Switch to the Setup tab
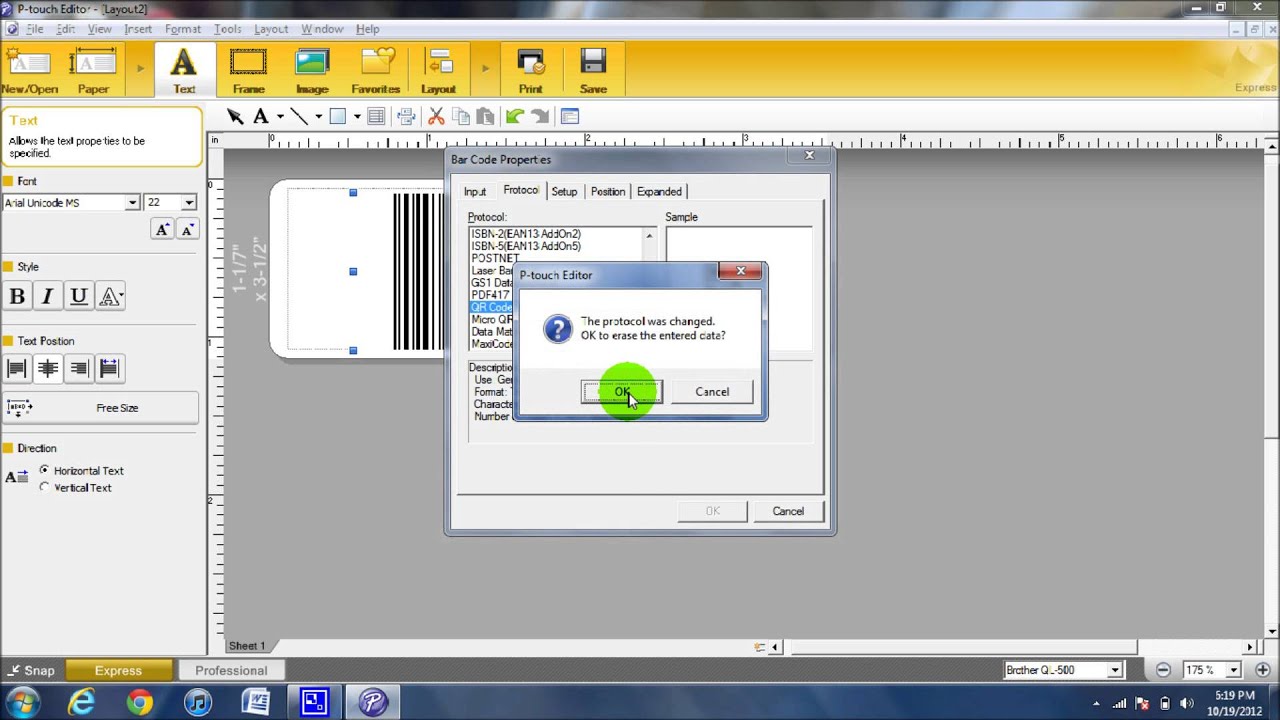1280x720 pixels. (x=564, y=192)
